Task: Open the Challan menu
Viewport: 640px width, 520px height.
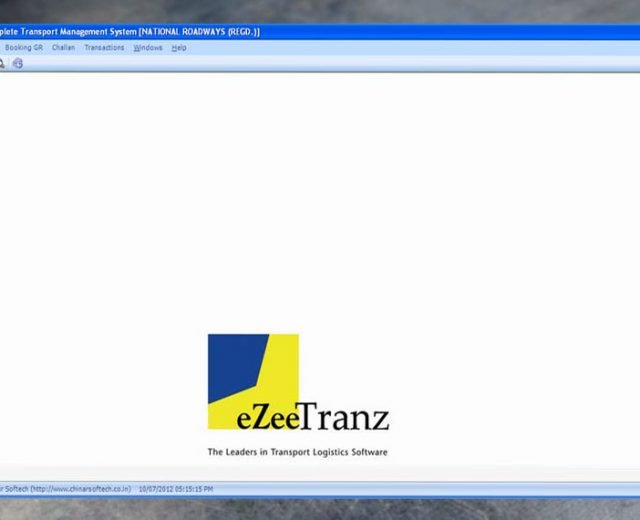Action: pyautogui.click(x=63, y=48)
